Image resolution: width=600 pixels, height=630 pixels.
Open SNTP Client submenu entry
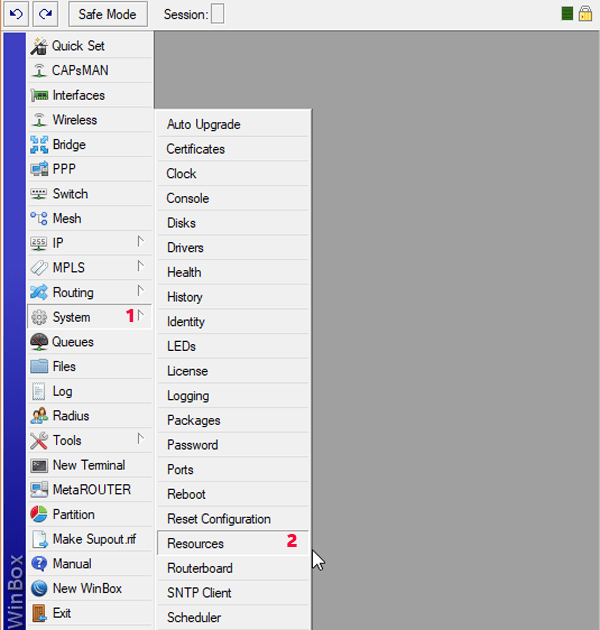point(233,593)
